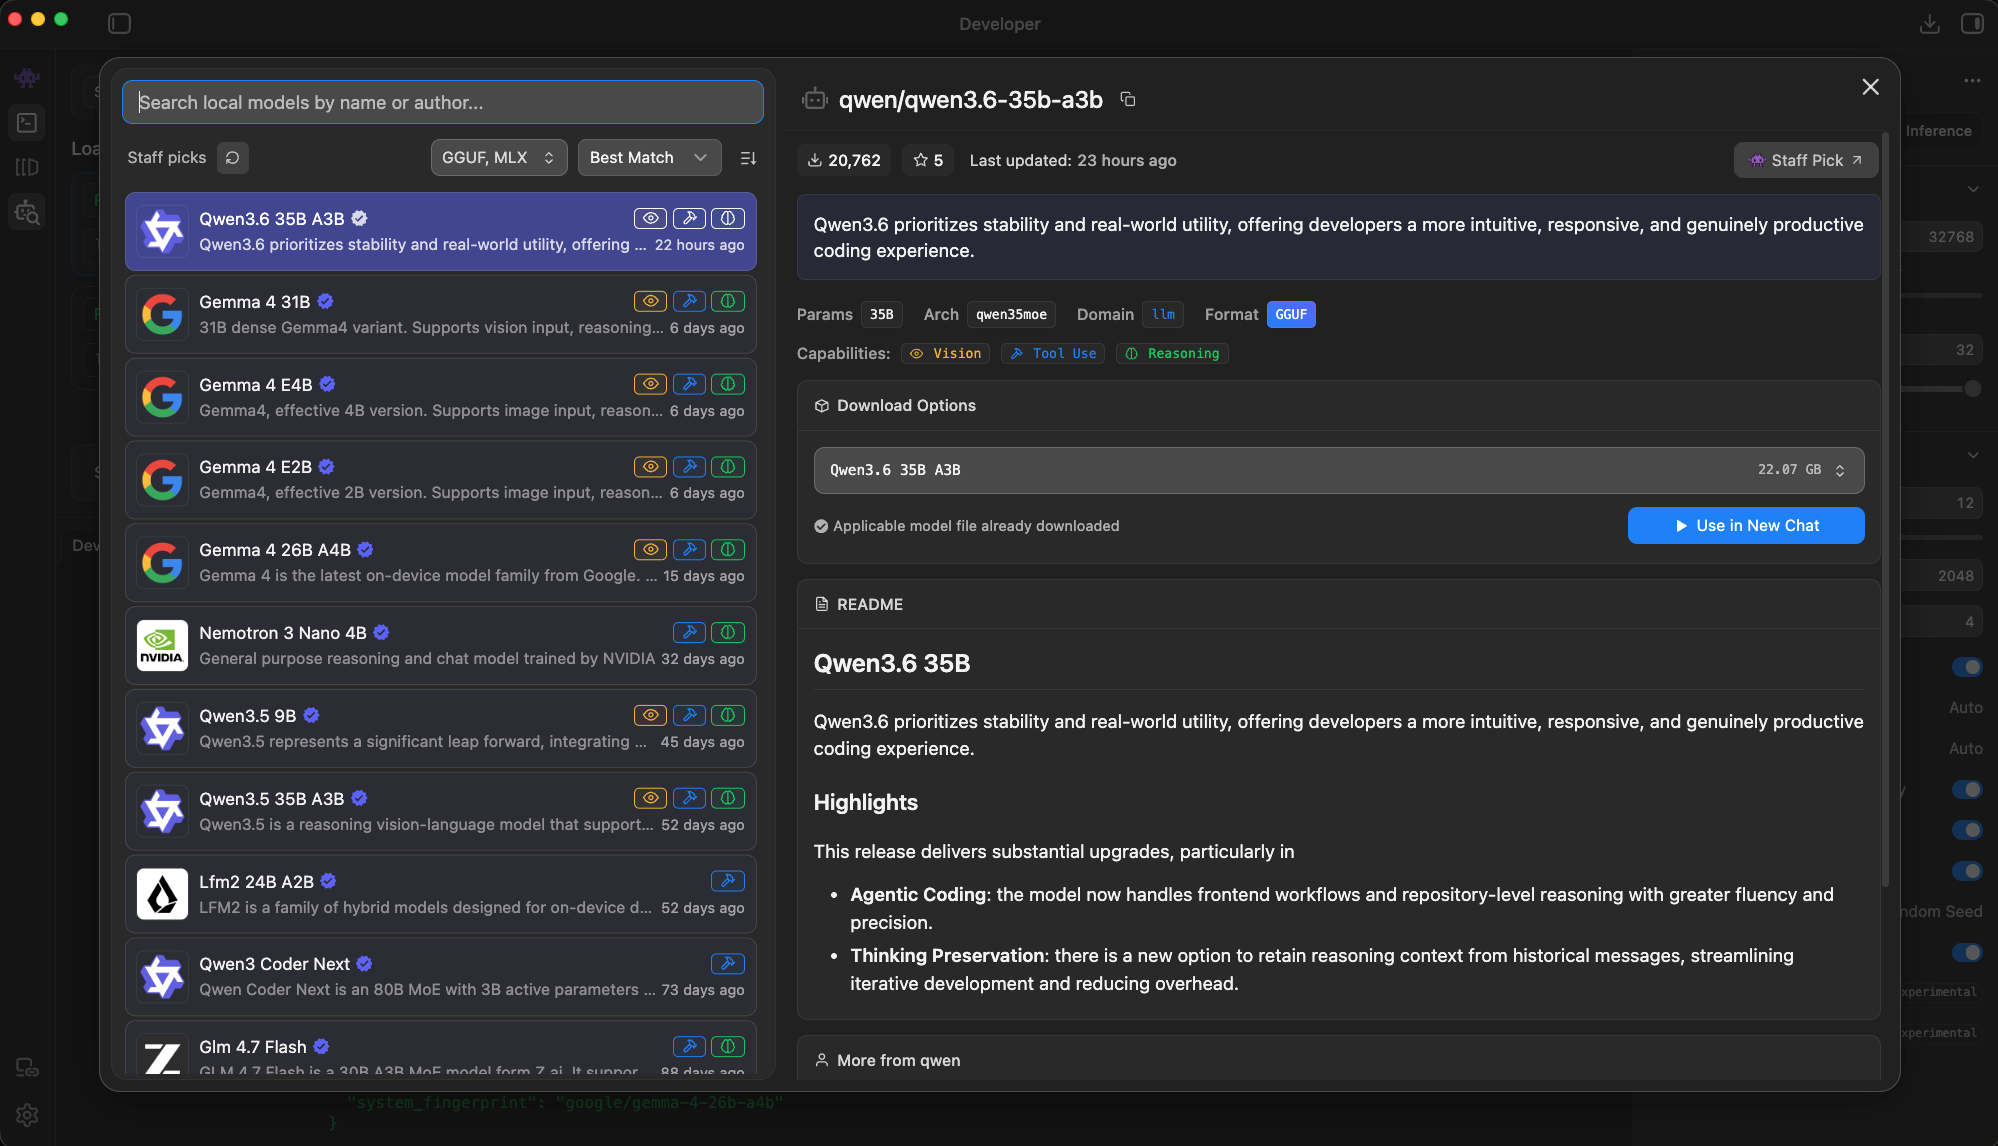The height and width of the screenshot is (1146, 1998).
Task: Open the GGUF, MLX format filter dropdown
Action: 498,157
